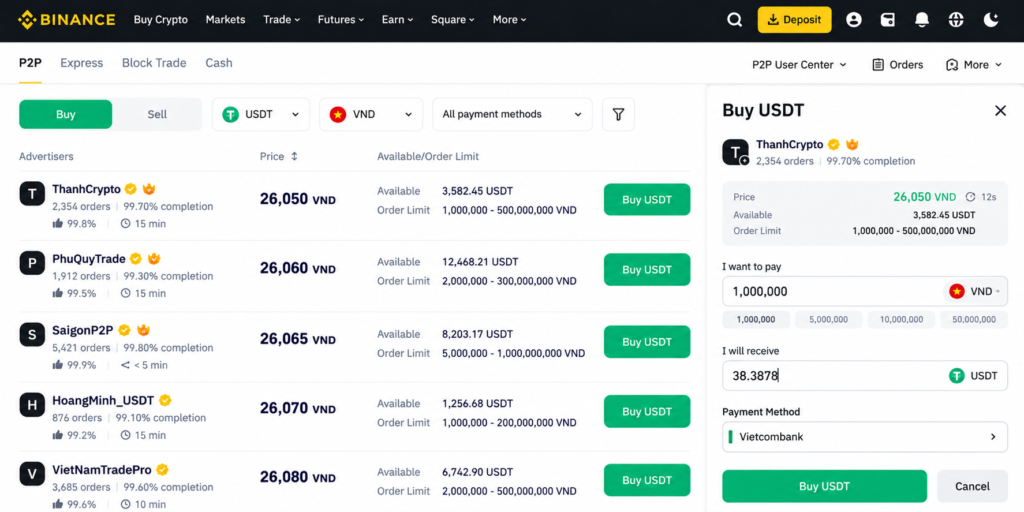
Task: Sort by the Price arrows icon
Action: pyautogui.click(x=295, y=157)
